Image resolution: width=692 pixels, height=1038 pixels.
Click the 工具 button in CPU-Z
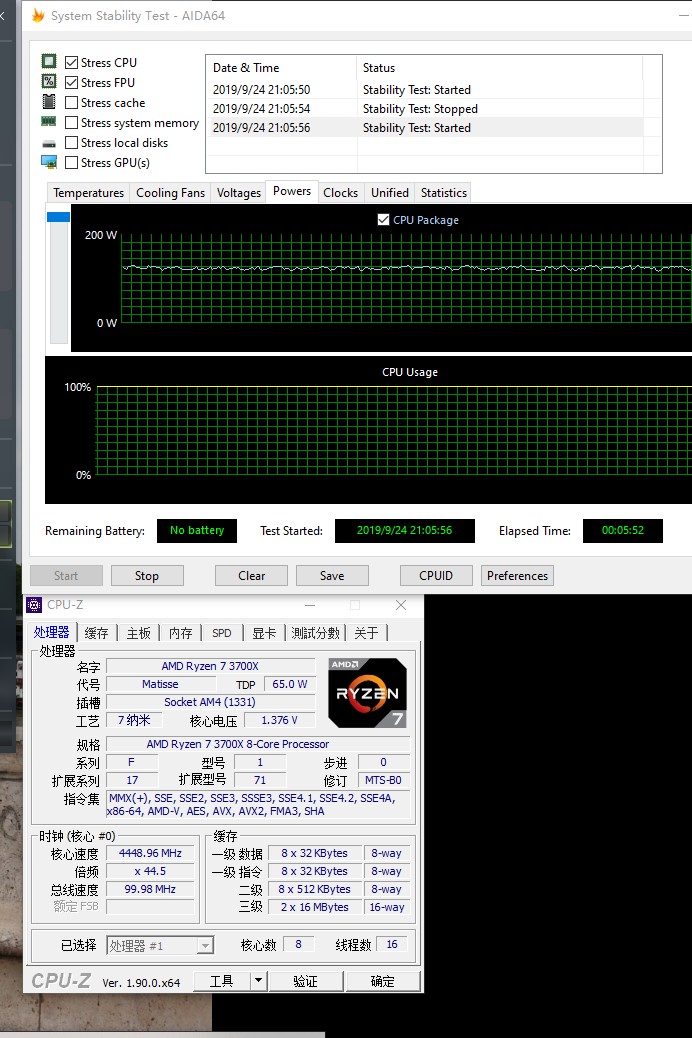coord(221,981)
